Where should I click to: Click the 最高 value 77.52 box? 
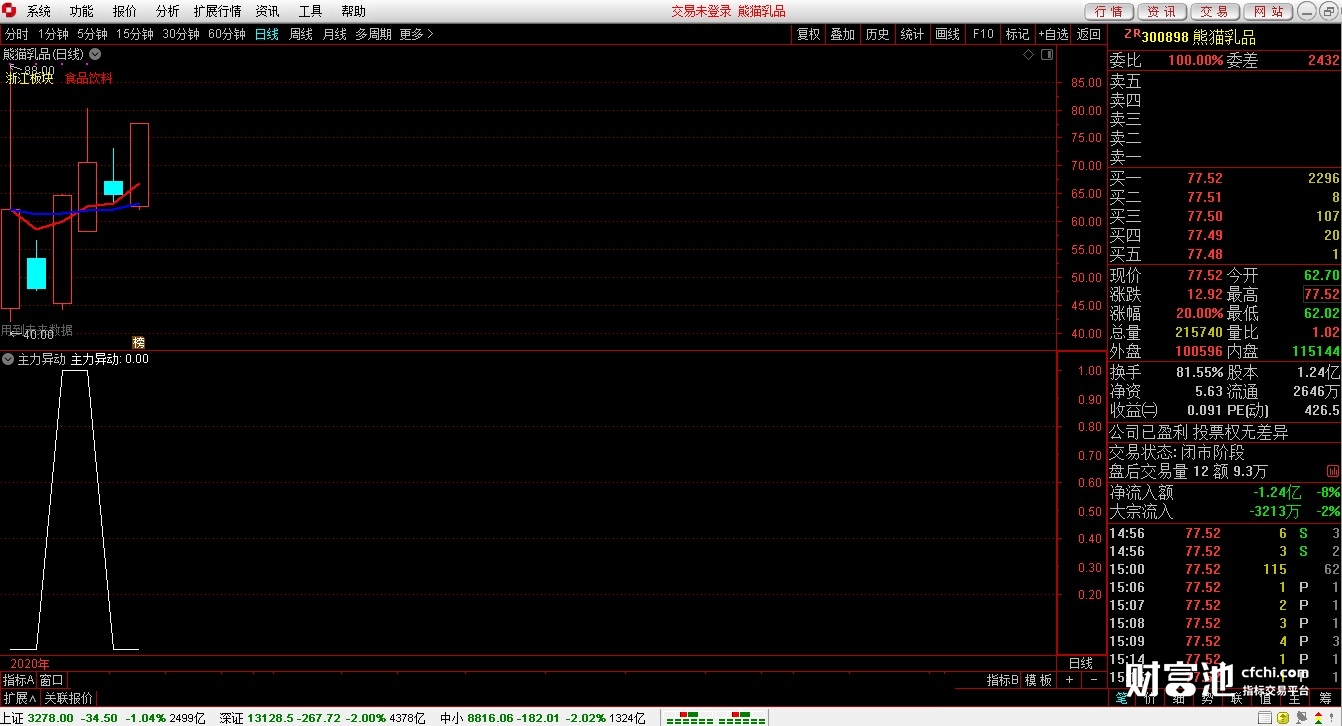(x=1321, y=294)
